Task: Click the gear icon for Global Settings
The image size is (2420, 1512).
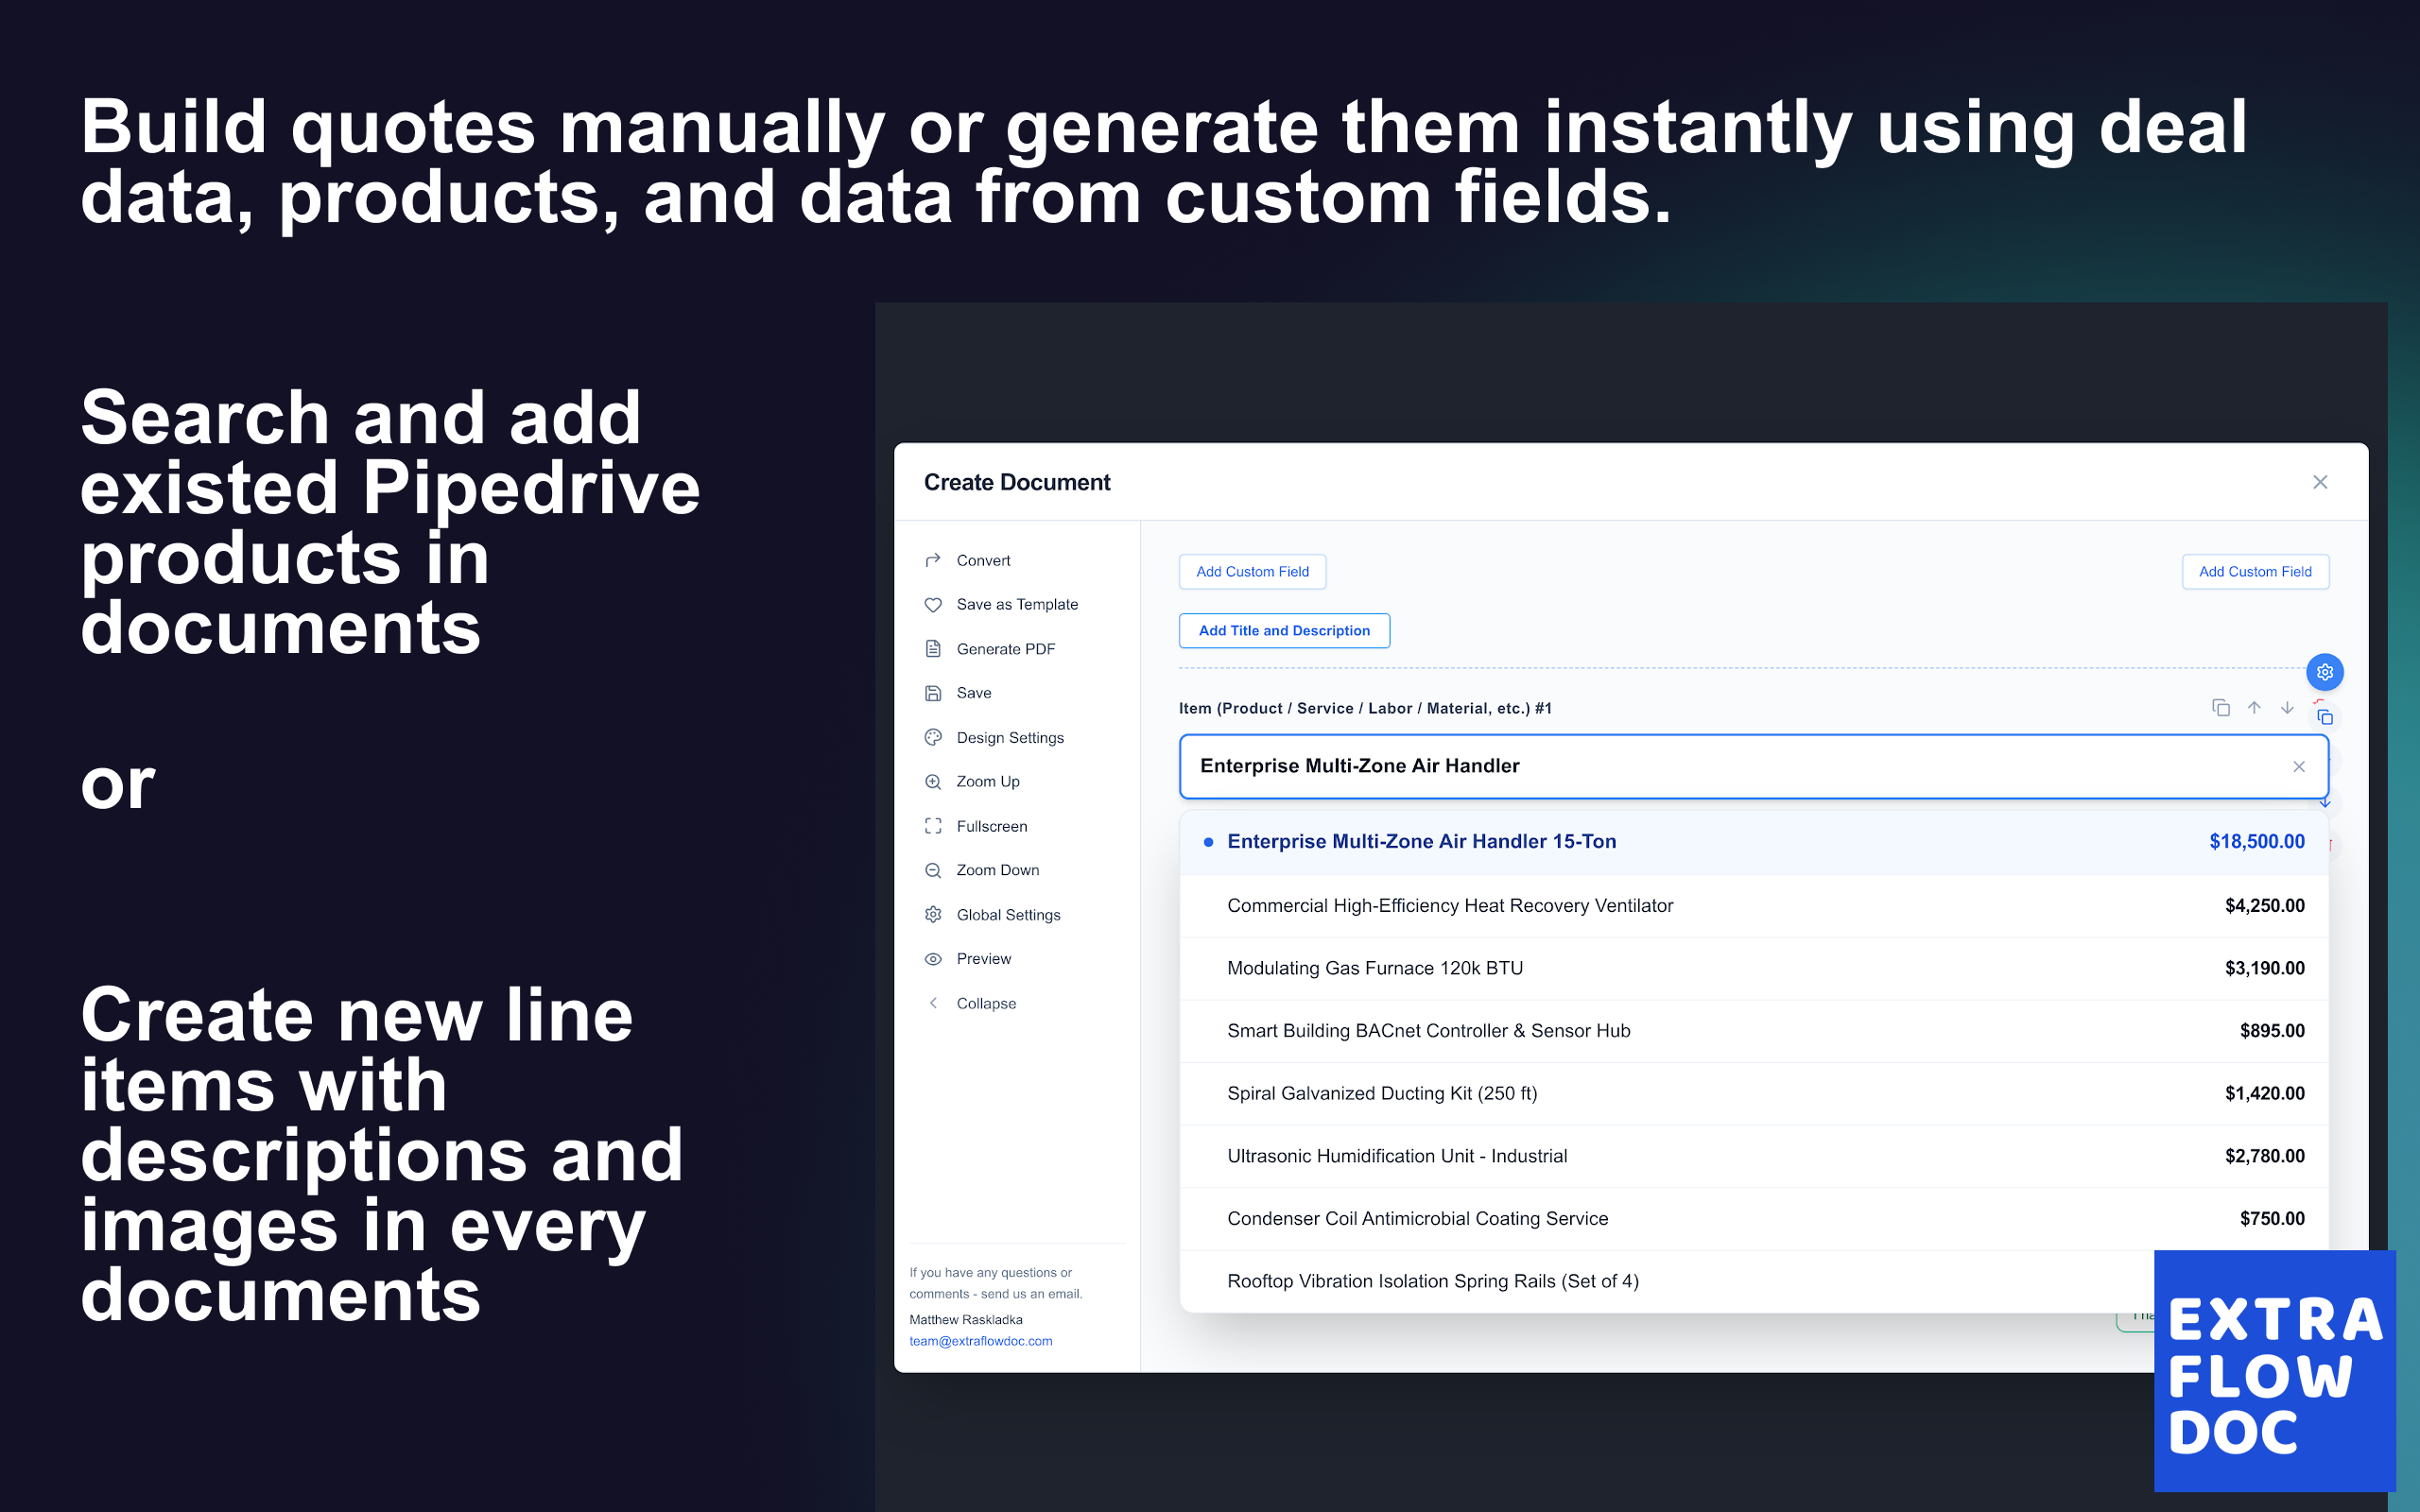Action: tap(933, 914)
